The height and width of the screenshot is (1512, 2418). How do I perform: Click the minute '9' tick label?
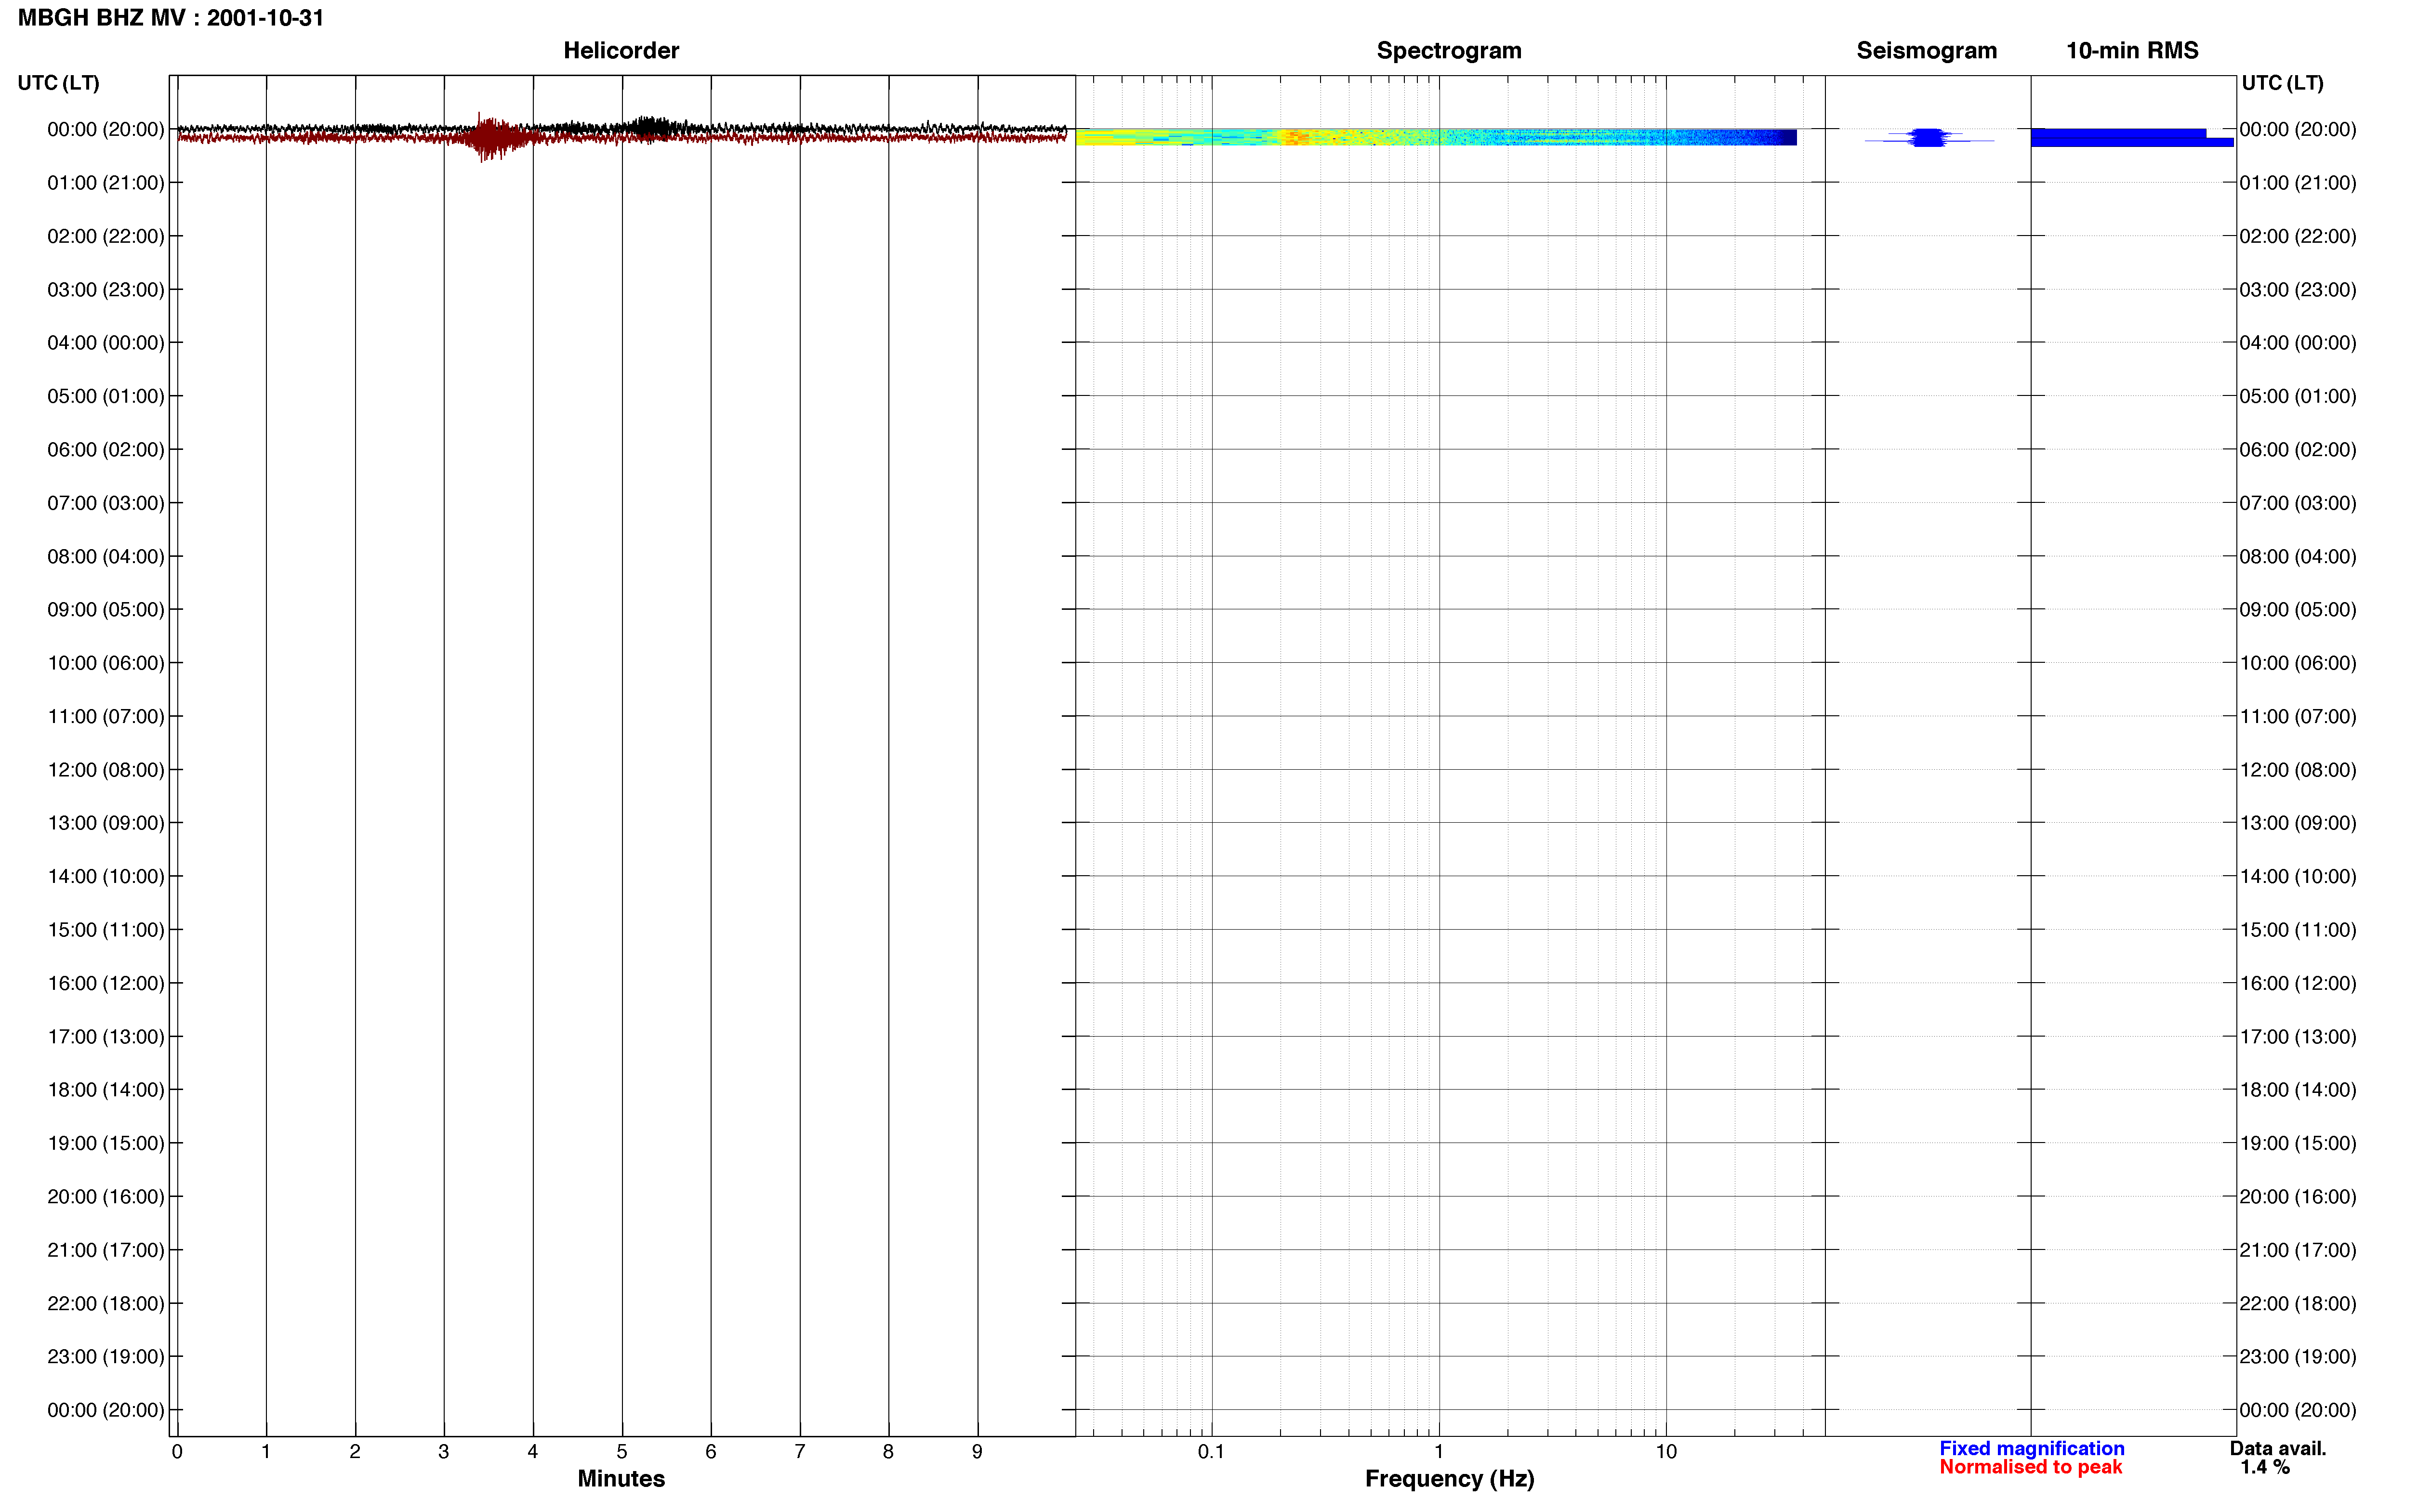tap(977, 1451)
